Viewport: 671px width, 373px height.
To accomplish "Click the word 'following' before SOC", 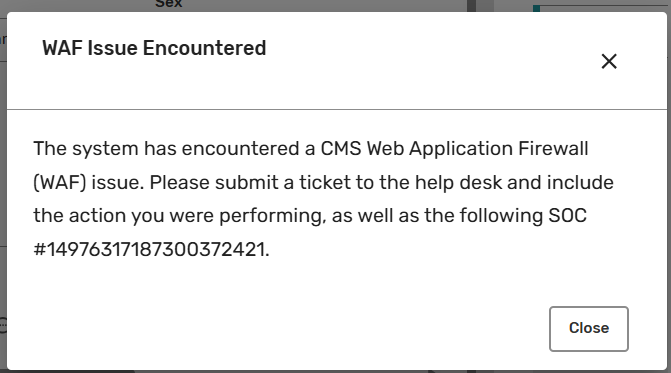I will click(x=502, y=216).
